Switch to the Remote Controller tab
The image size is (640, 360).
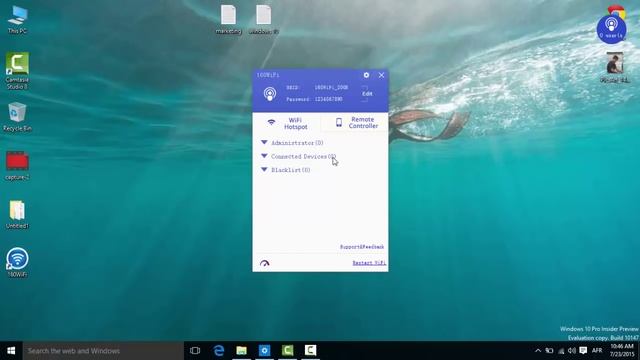pos(356,123)
